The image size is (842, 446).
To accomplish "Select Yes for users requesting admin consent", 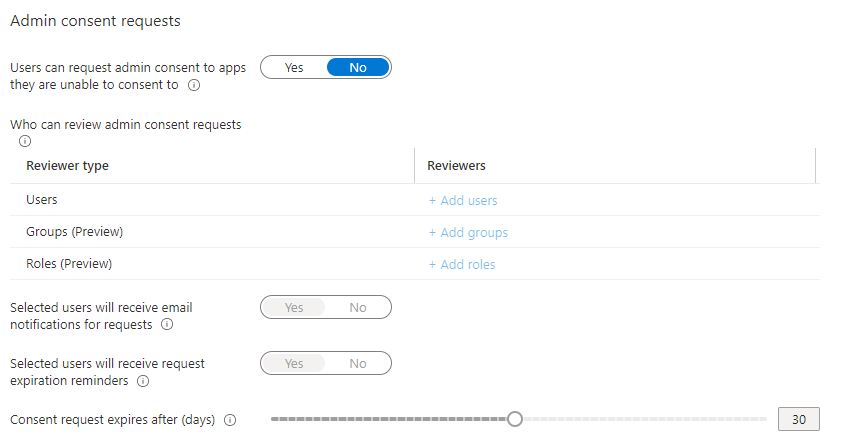I will pos(294,68).
